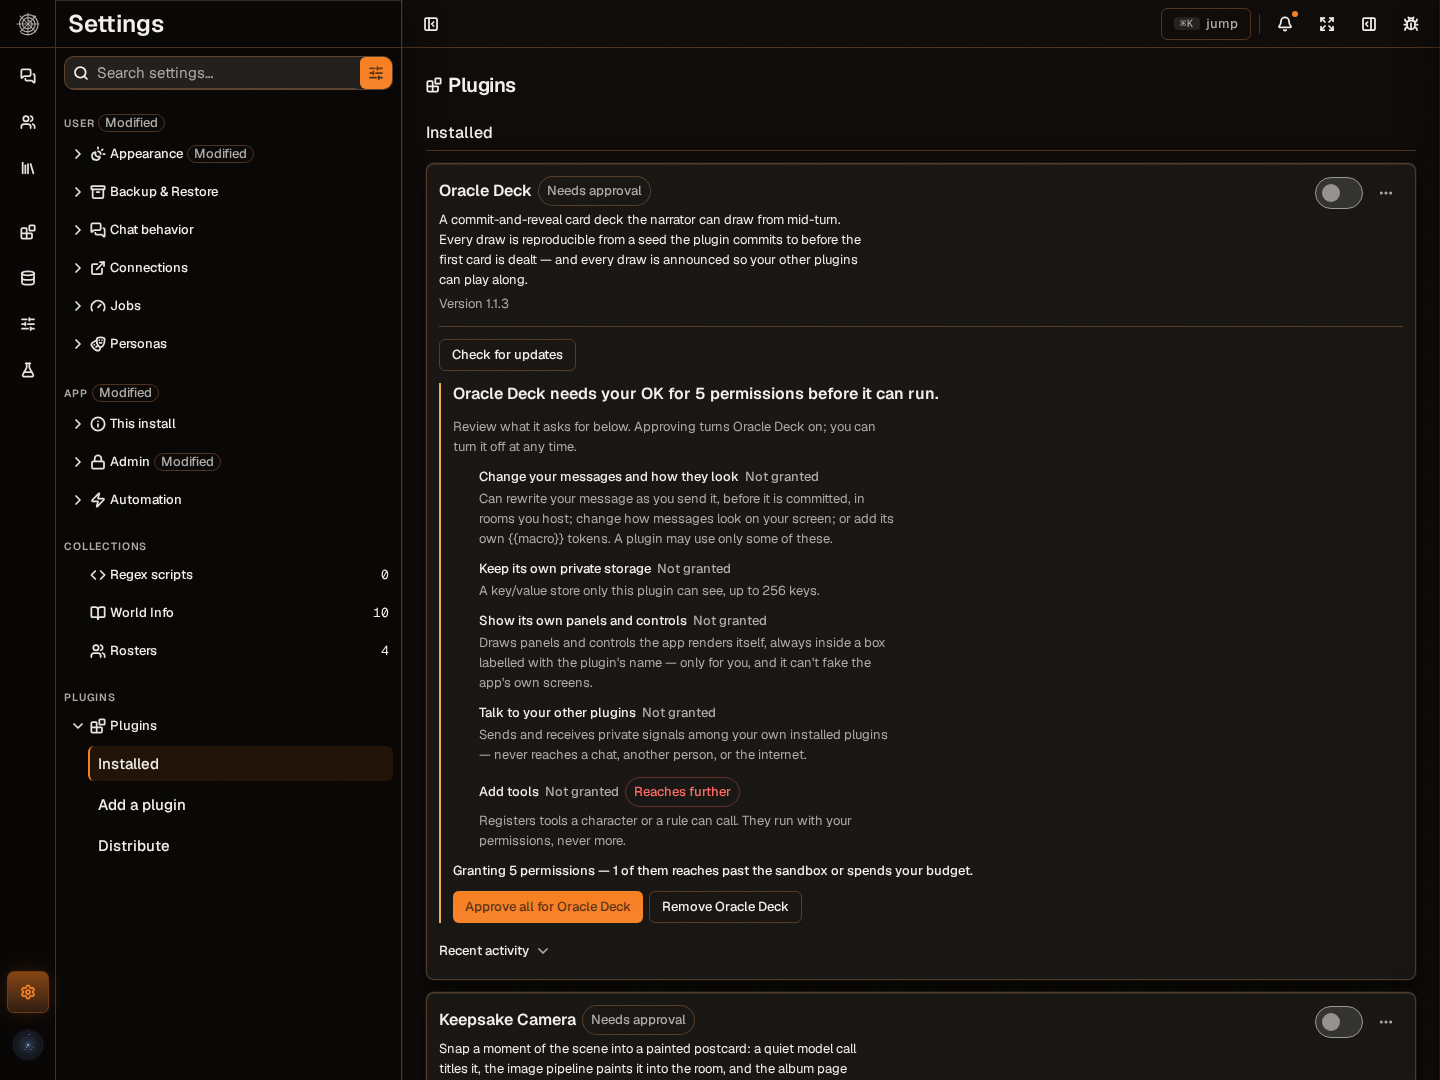Open the database icon in the left rail

pos(28,278)
